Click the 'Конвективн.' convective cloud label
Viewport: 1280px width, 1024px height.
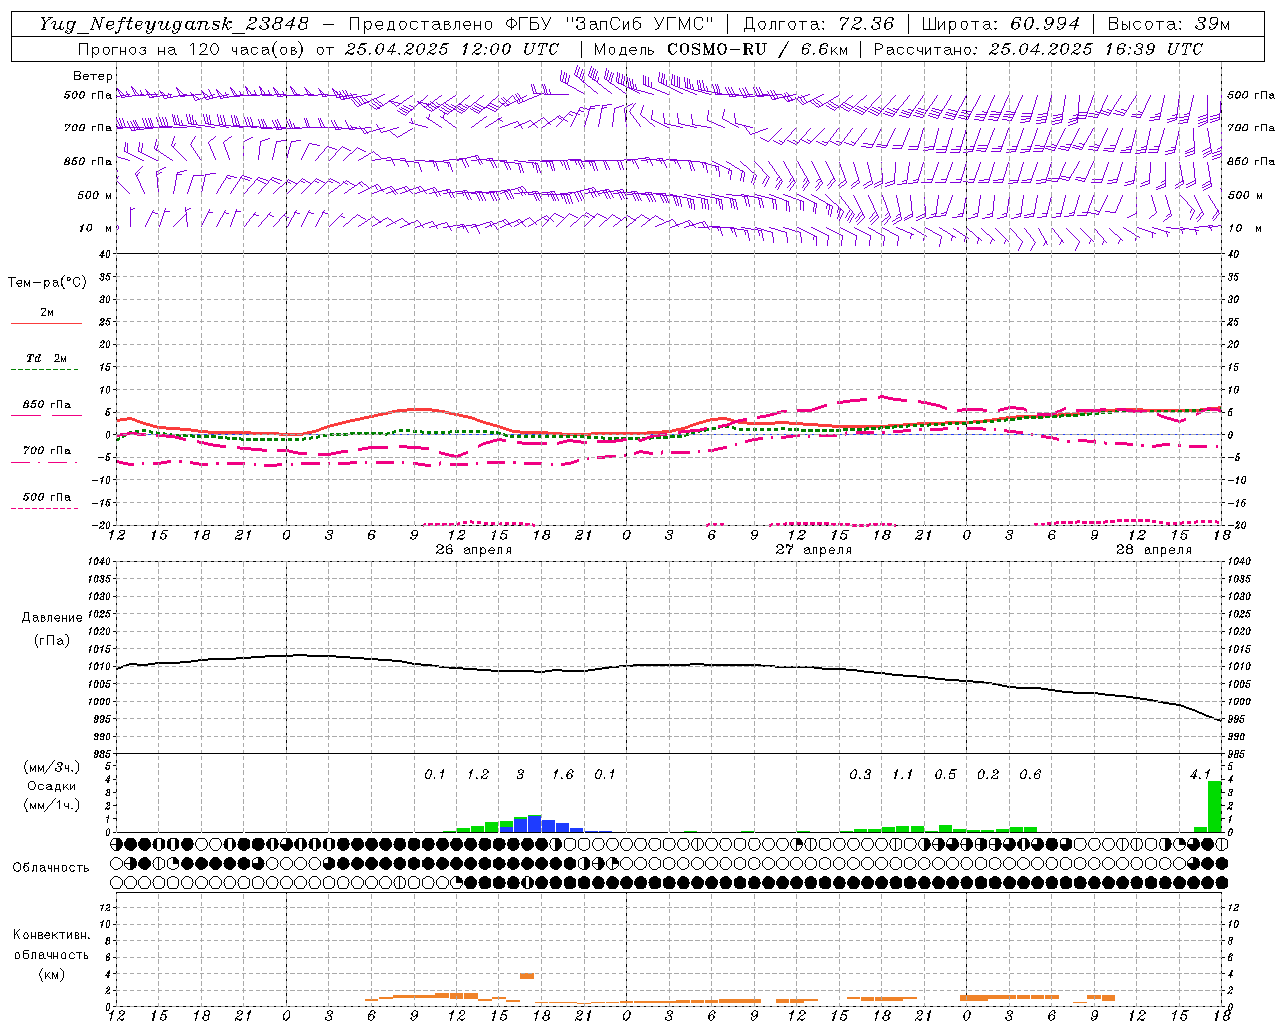pyautogui.click(x=51, y=935)
